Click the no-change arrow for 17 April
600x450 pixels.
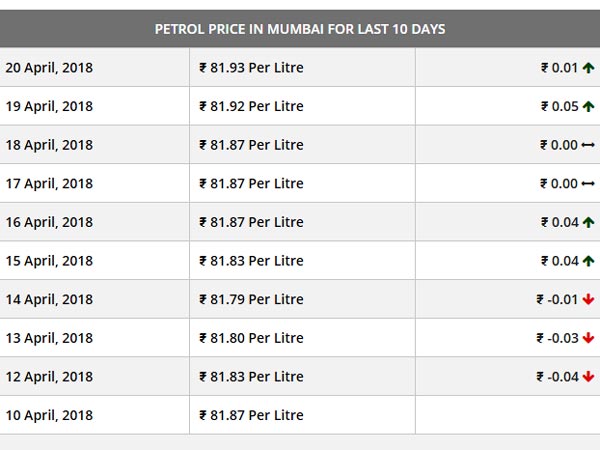[588, 184]
